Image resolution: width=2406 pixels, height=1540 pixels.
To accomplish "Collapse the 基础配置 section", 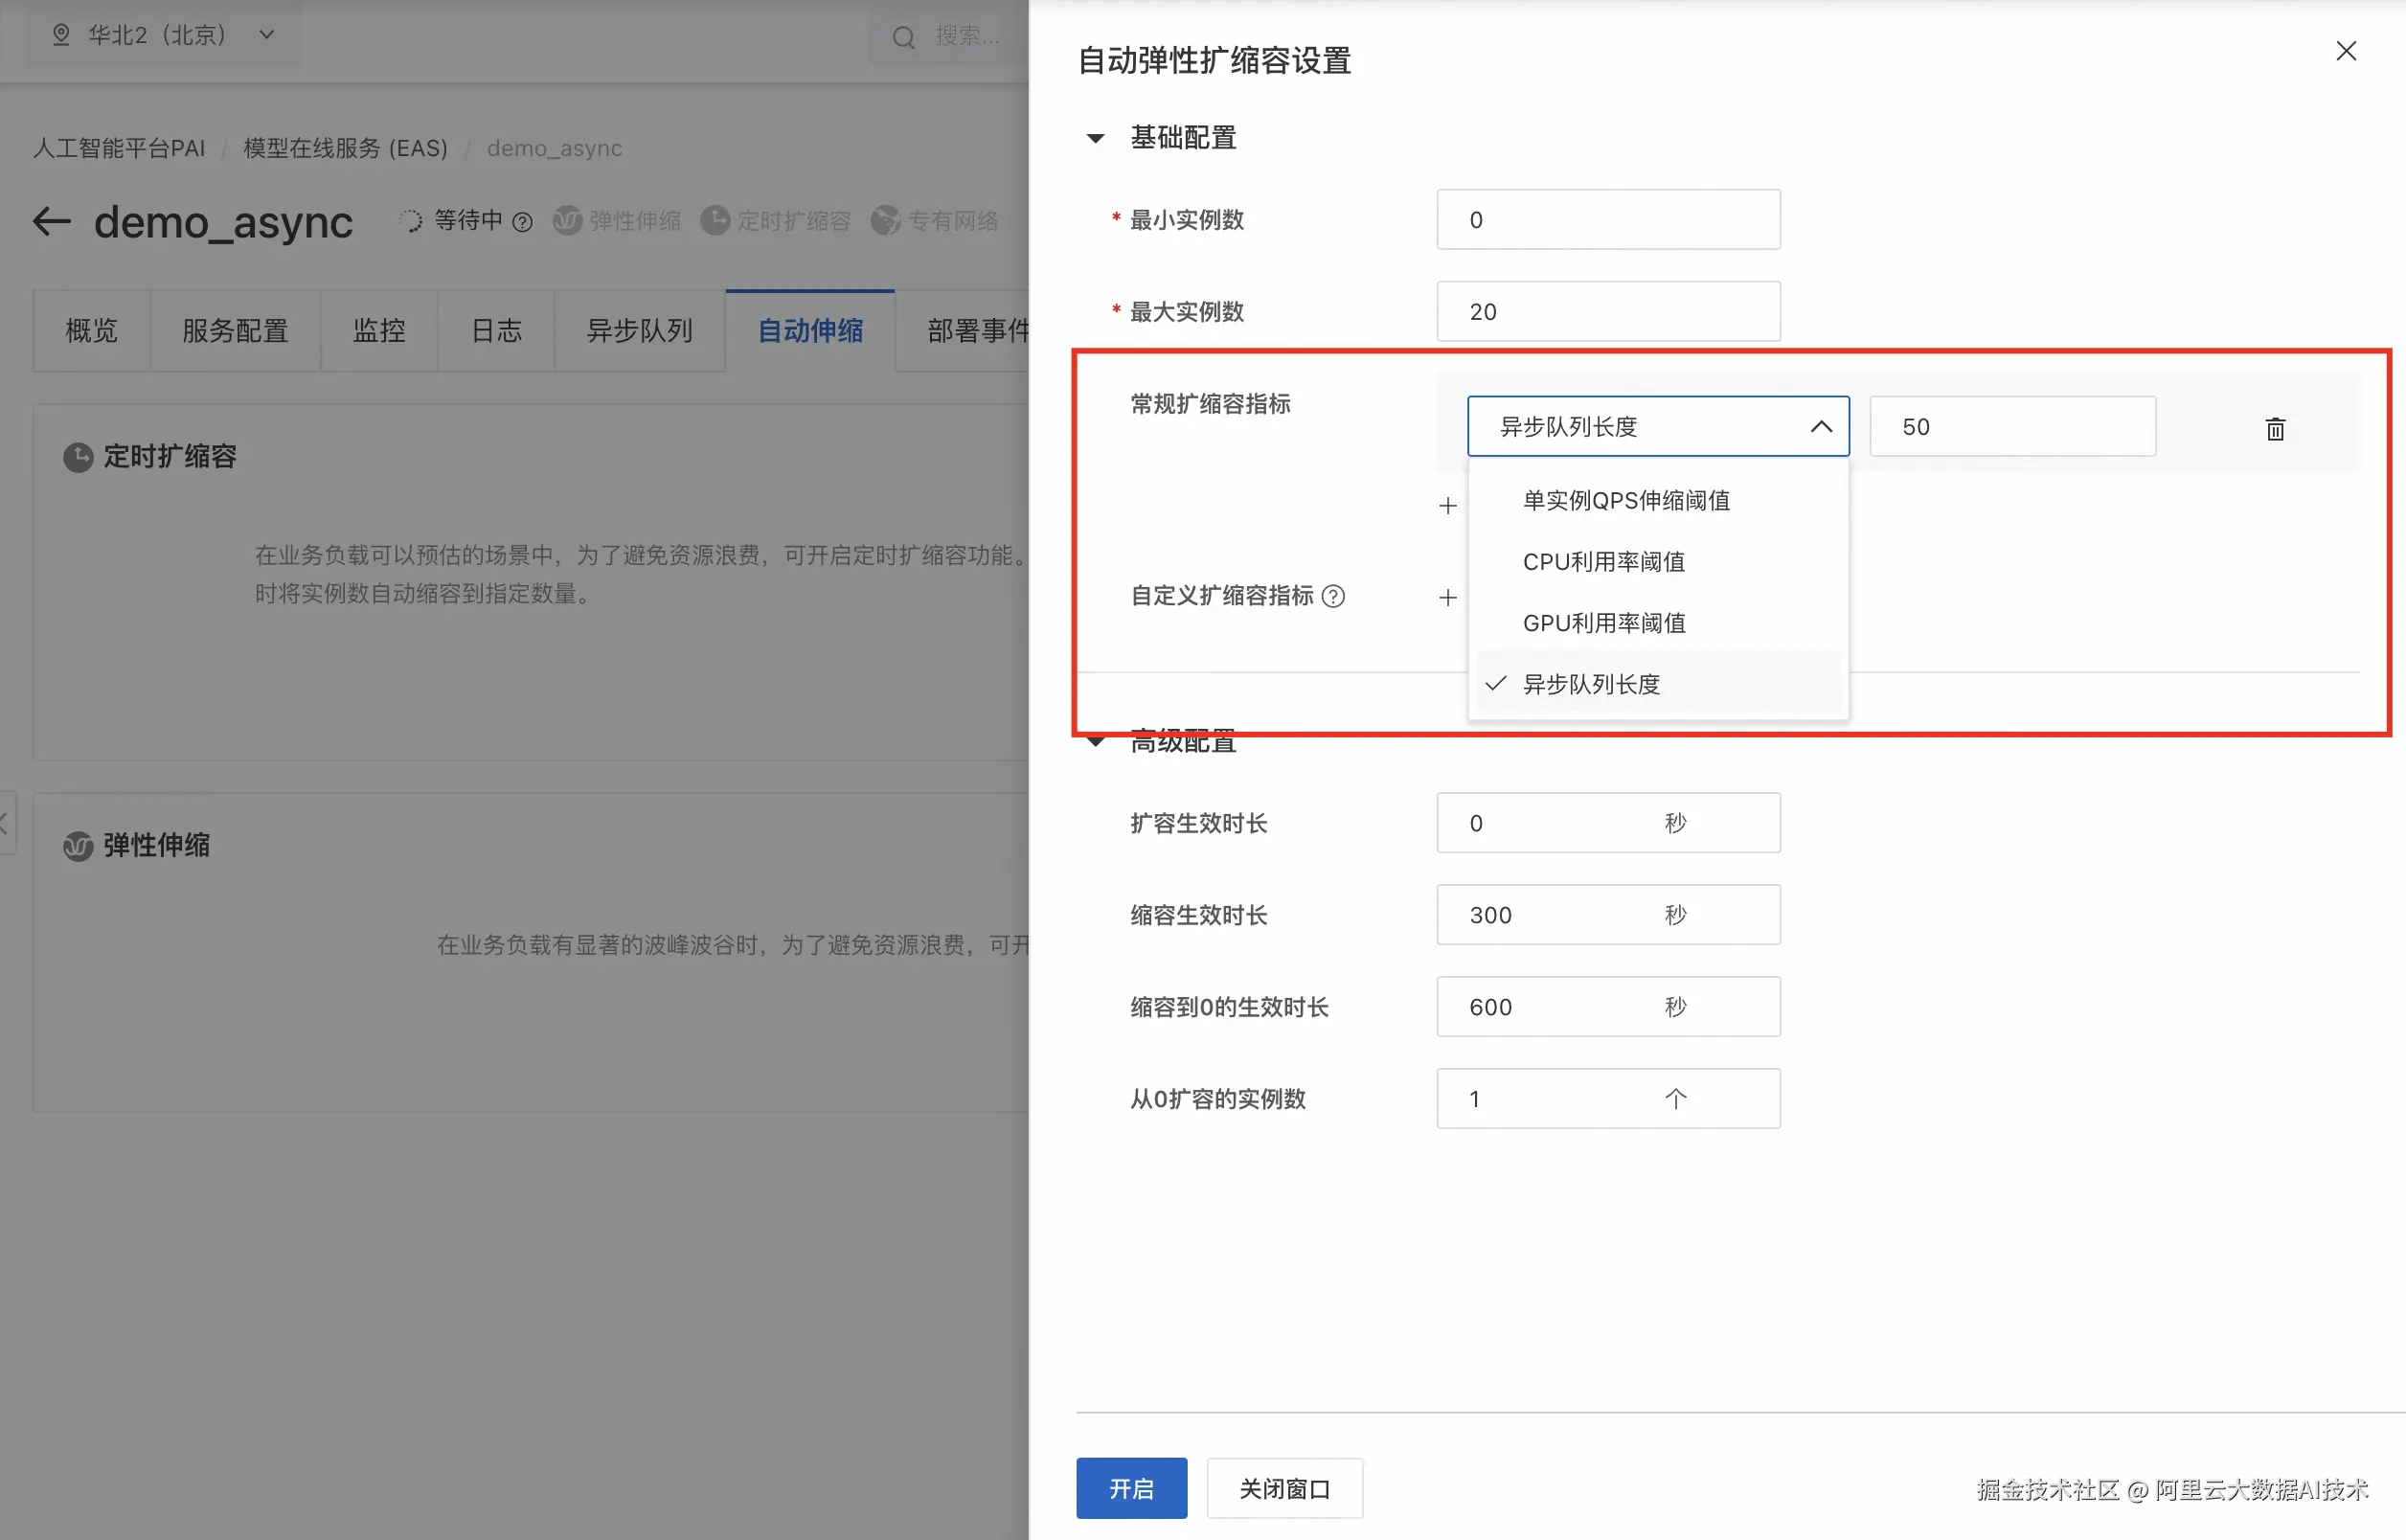I will [1096, 138].
